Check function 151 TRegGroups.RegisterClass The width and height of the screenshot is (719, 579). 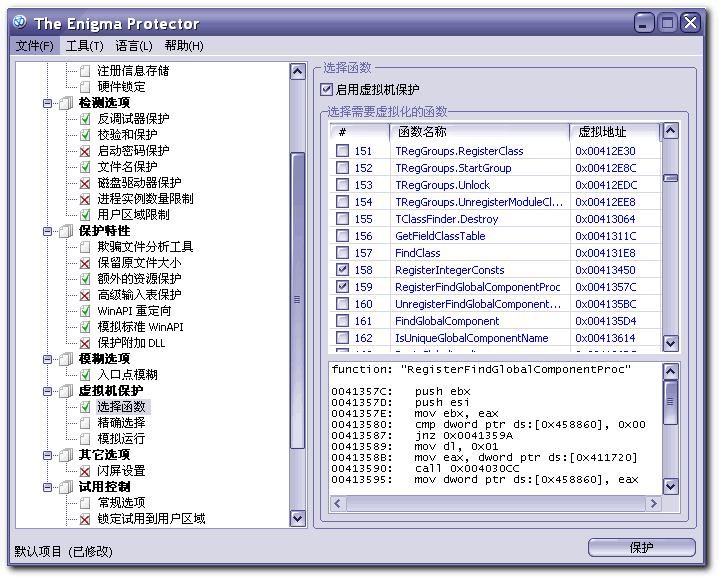point(342,151)
